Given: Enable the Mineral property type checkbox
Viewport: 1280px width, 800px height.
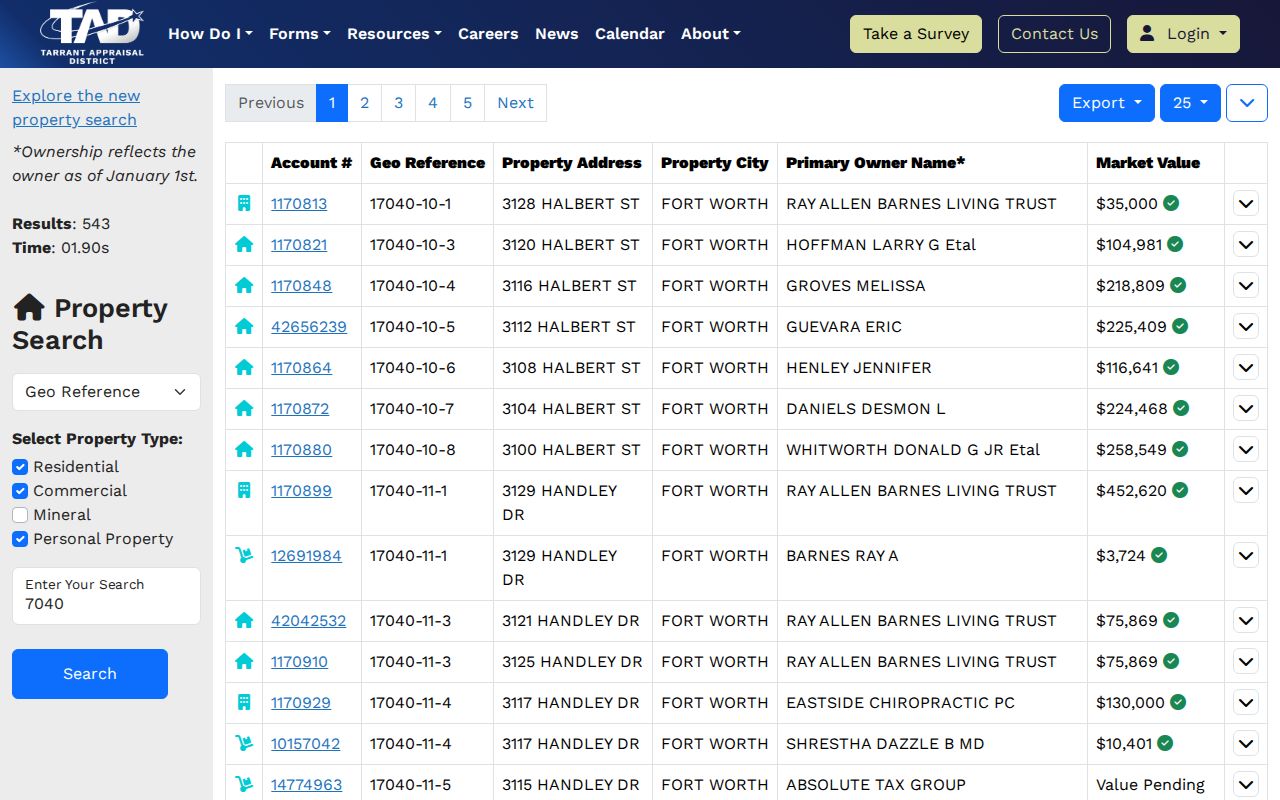Looking at the screenshot, I should (20, 515).
